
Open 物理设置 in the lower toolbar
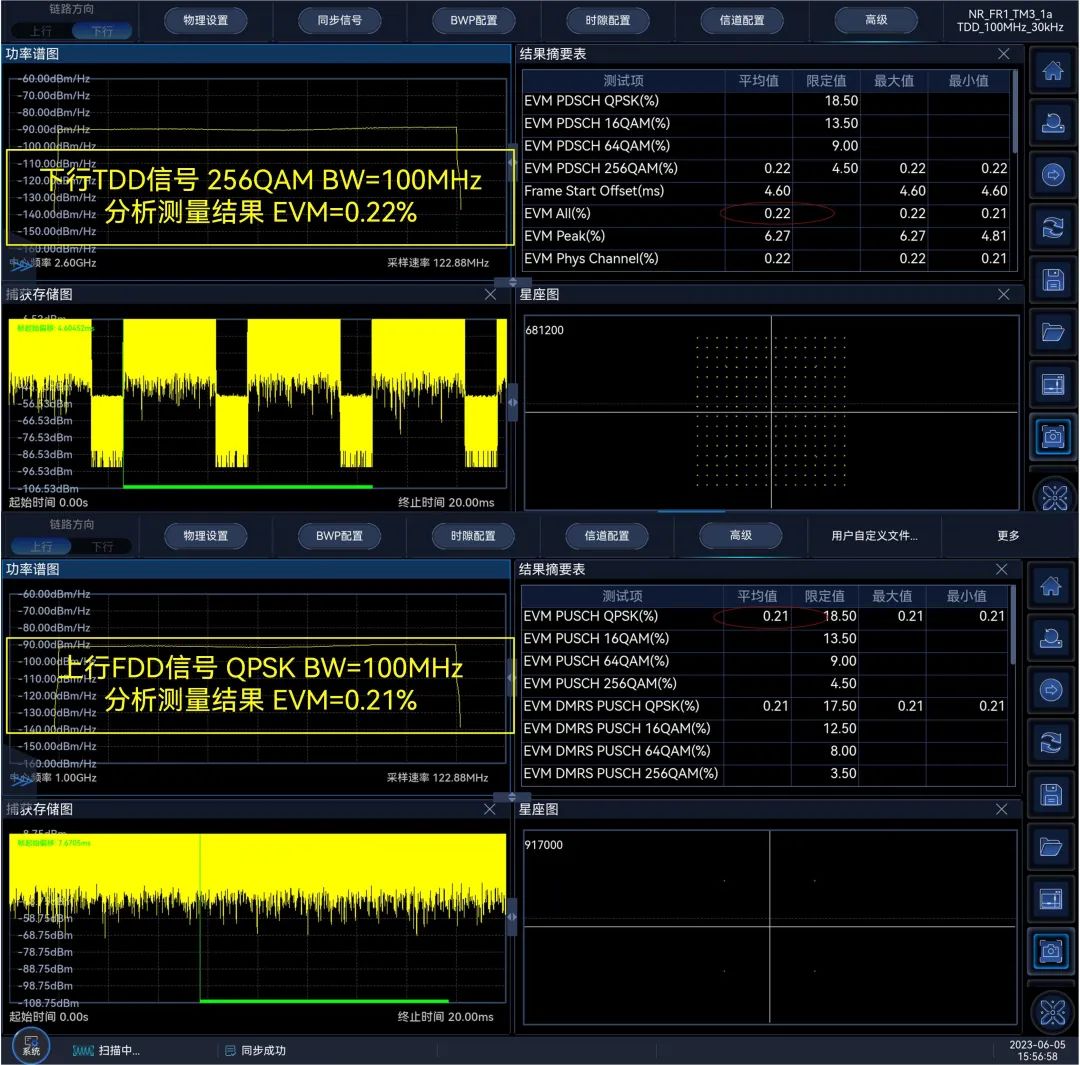pyautogui.click(x=205, y=535)
